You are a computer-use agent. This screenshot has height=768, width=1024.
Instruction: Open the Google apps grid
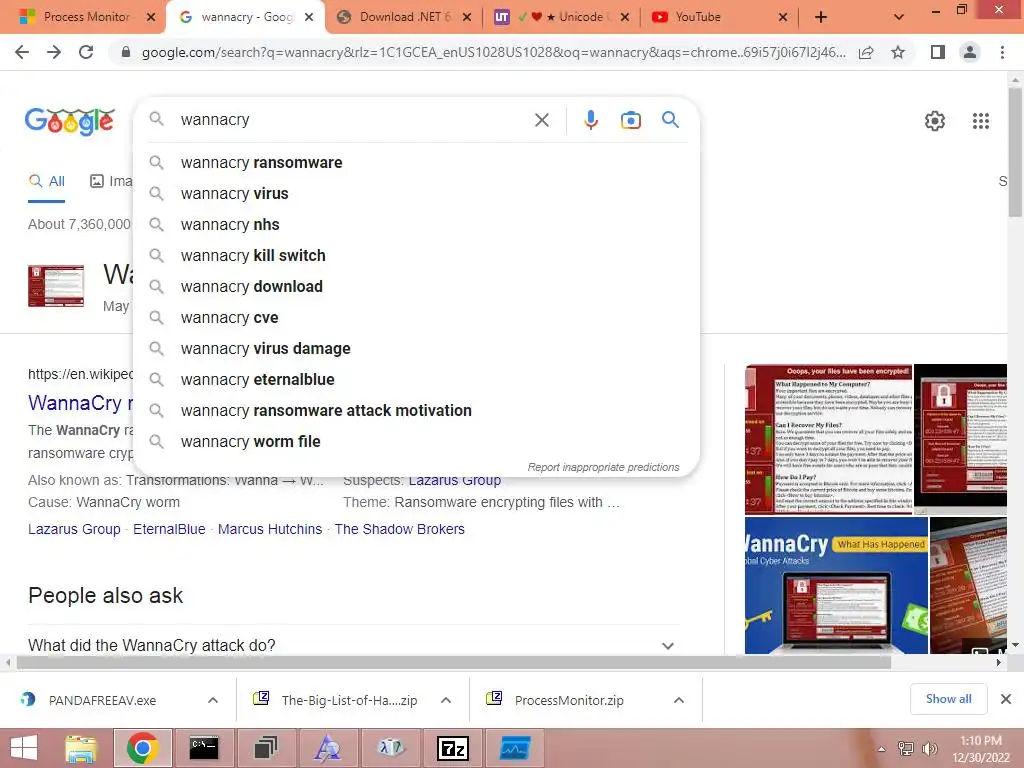pos(980,121)
